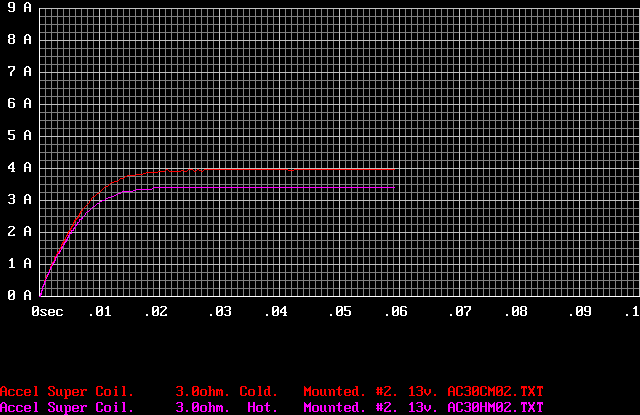Click the magenta '#2.' legend value

387,408
